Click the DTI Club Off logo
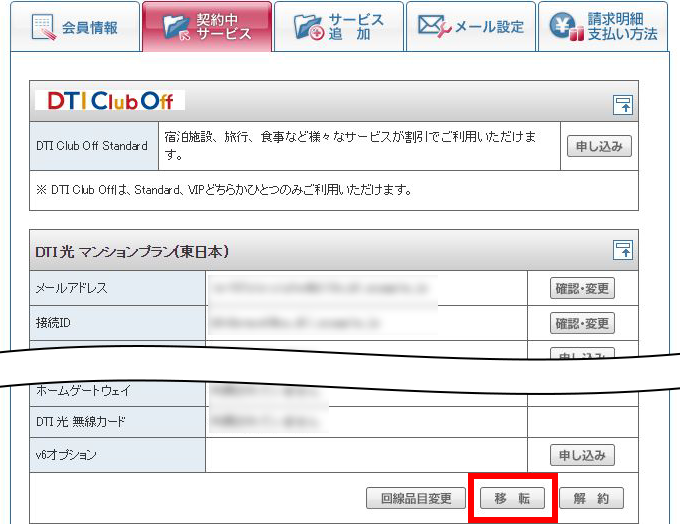 (110, 101)
